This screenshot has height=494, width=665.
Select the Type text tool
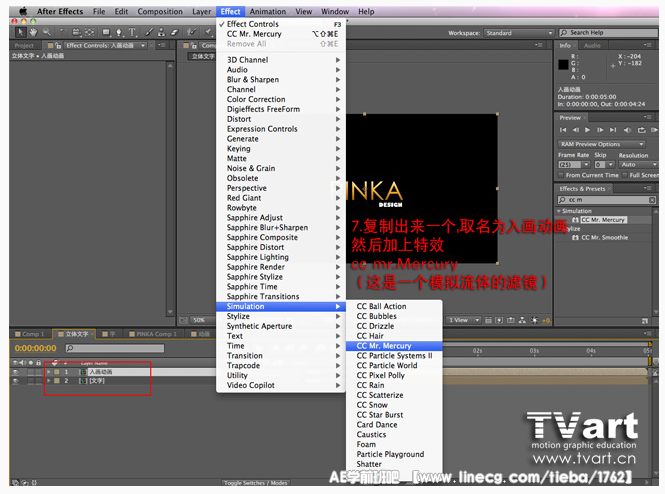coord(132,32)
